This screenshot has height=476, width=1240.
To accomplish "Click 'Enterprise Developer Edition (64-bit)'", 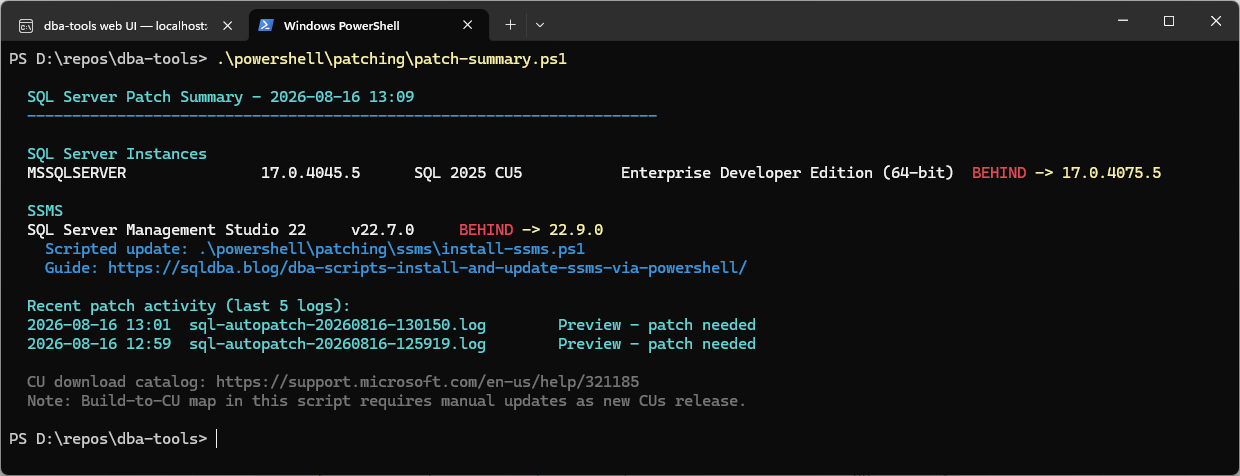I will click(787, 173).
